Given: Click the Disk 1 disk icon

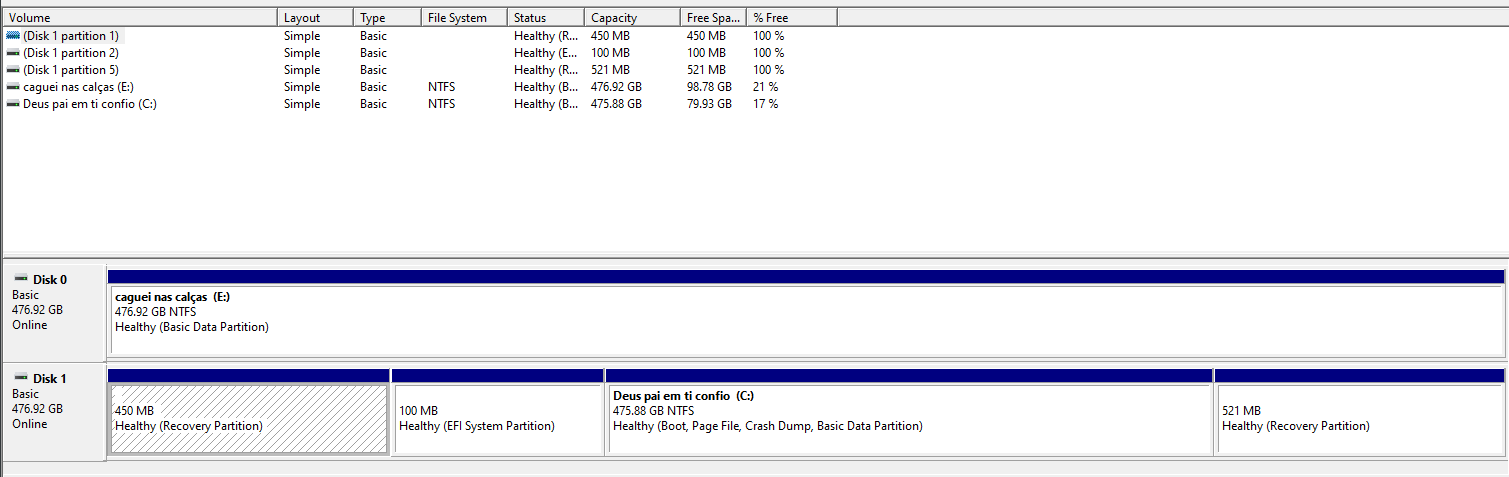Looking at the screenshot, I should (20, 379).
